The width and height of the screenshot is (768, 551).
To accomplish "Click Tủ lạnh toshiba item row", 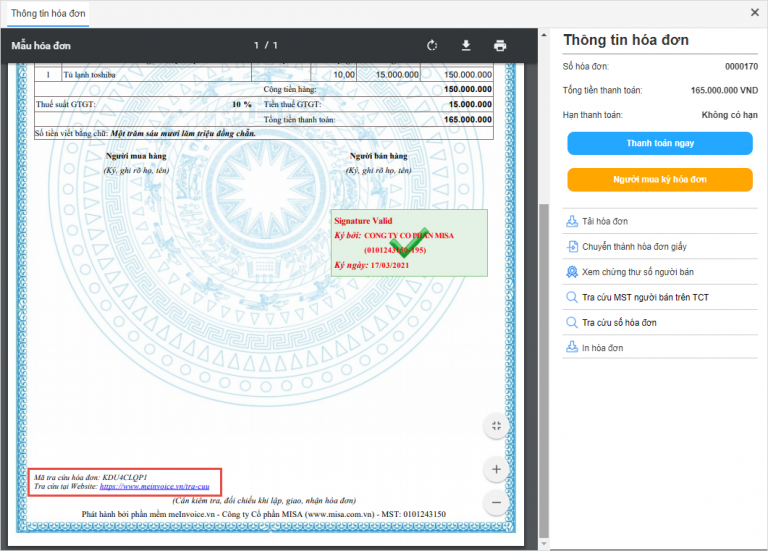I will (264, 75).
